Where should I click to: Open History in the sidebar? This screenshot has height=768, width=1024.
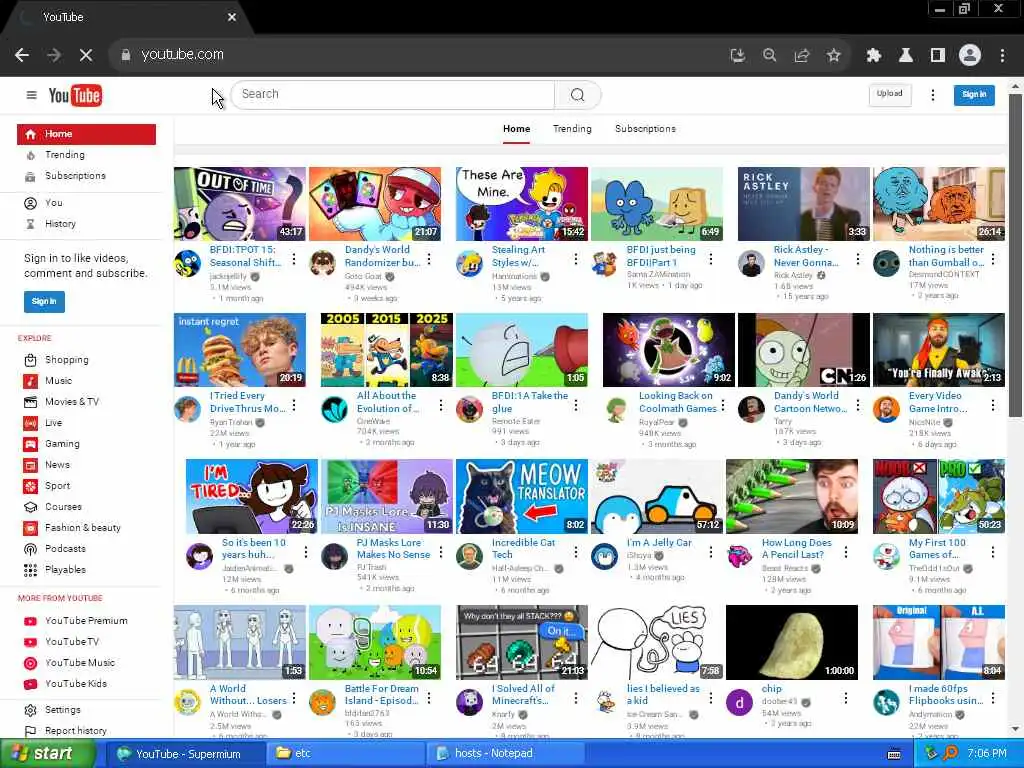[86, 224]
